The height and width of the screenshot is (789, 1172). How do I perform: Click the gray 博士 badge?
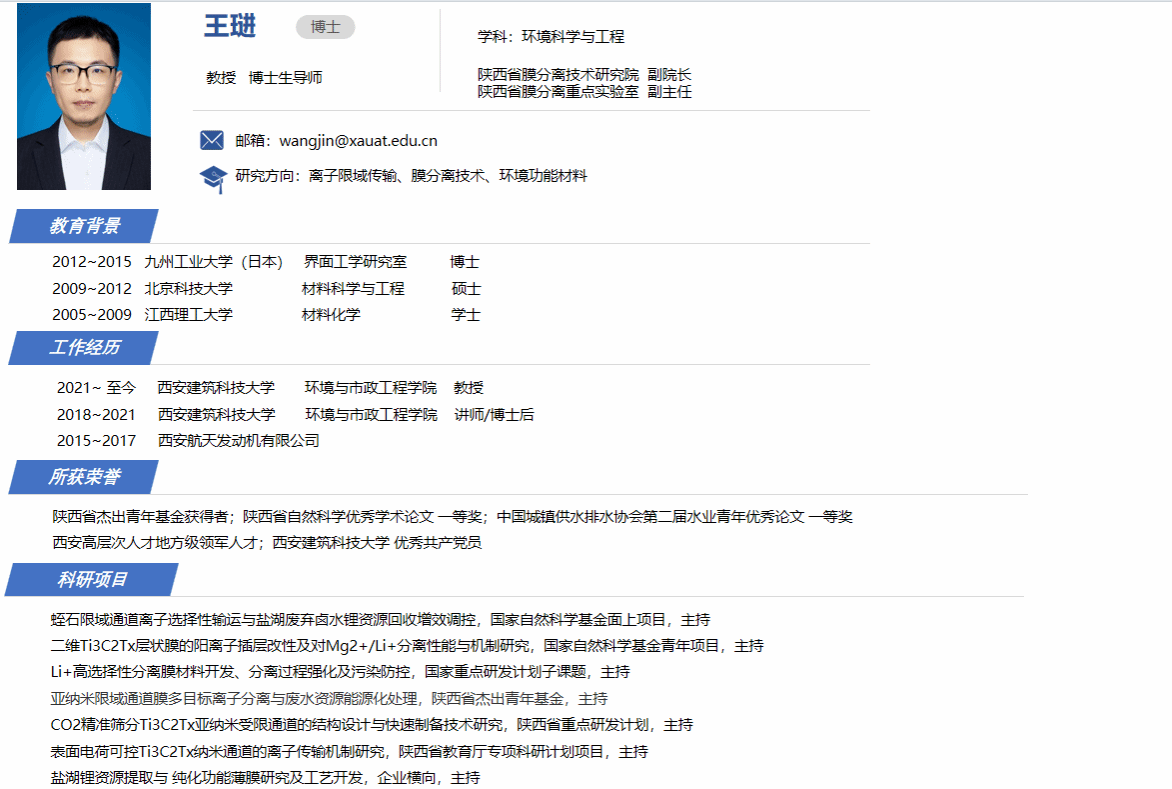click(x=325, y=27)
